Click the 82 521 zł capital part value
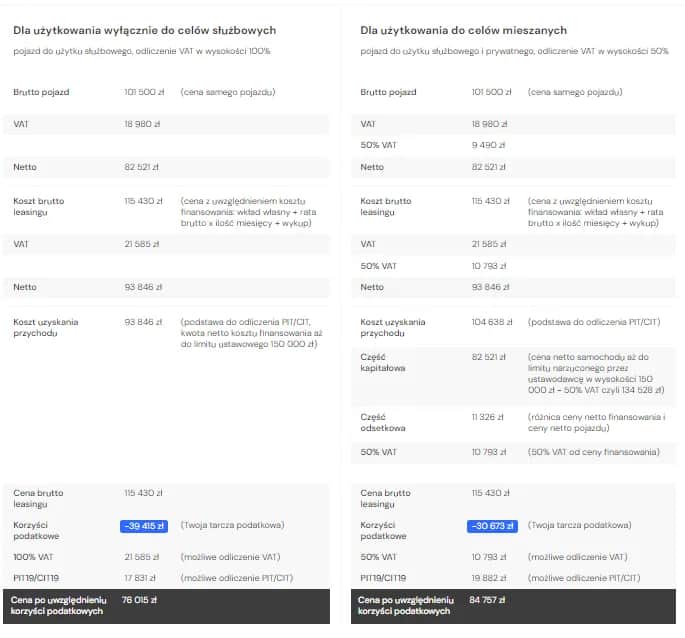 tap(489, 356)
